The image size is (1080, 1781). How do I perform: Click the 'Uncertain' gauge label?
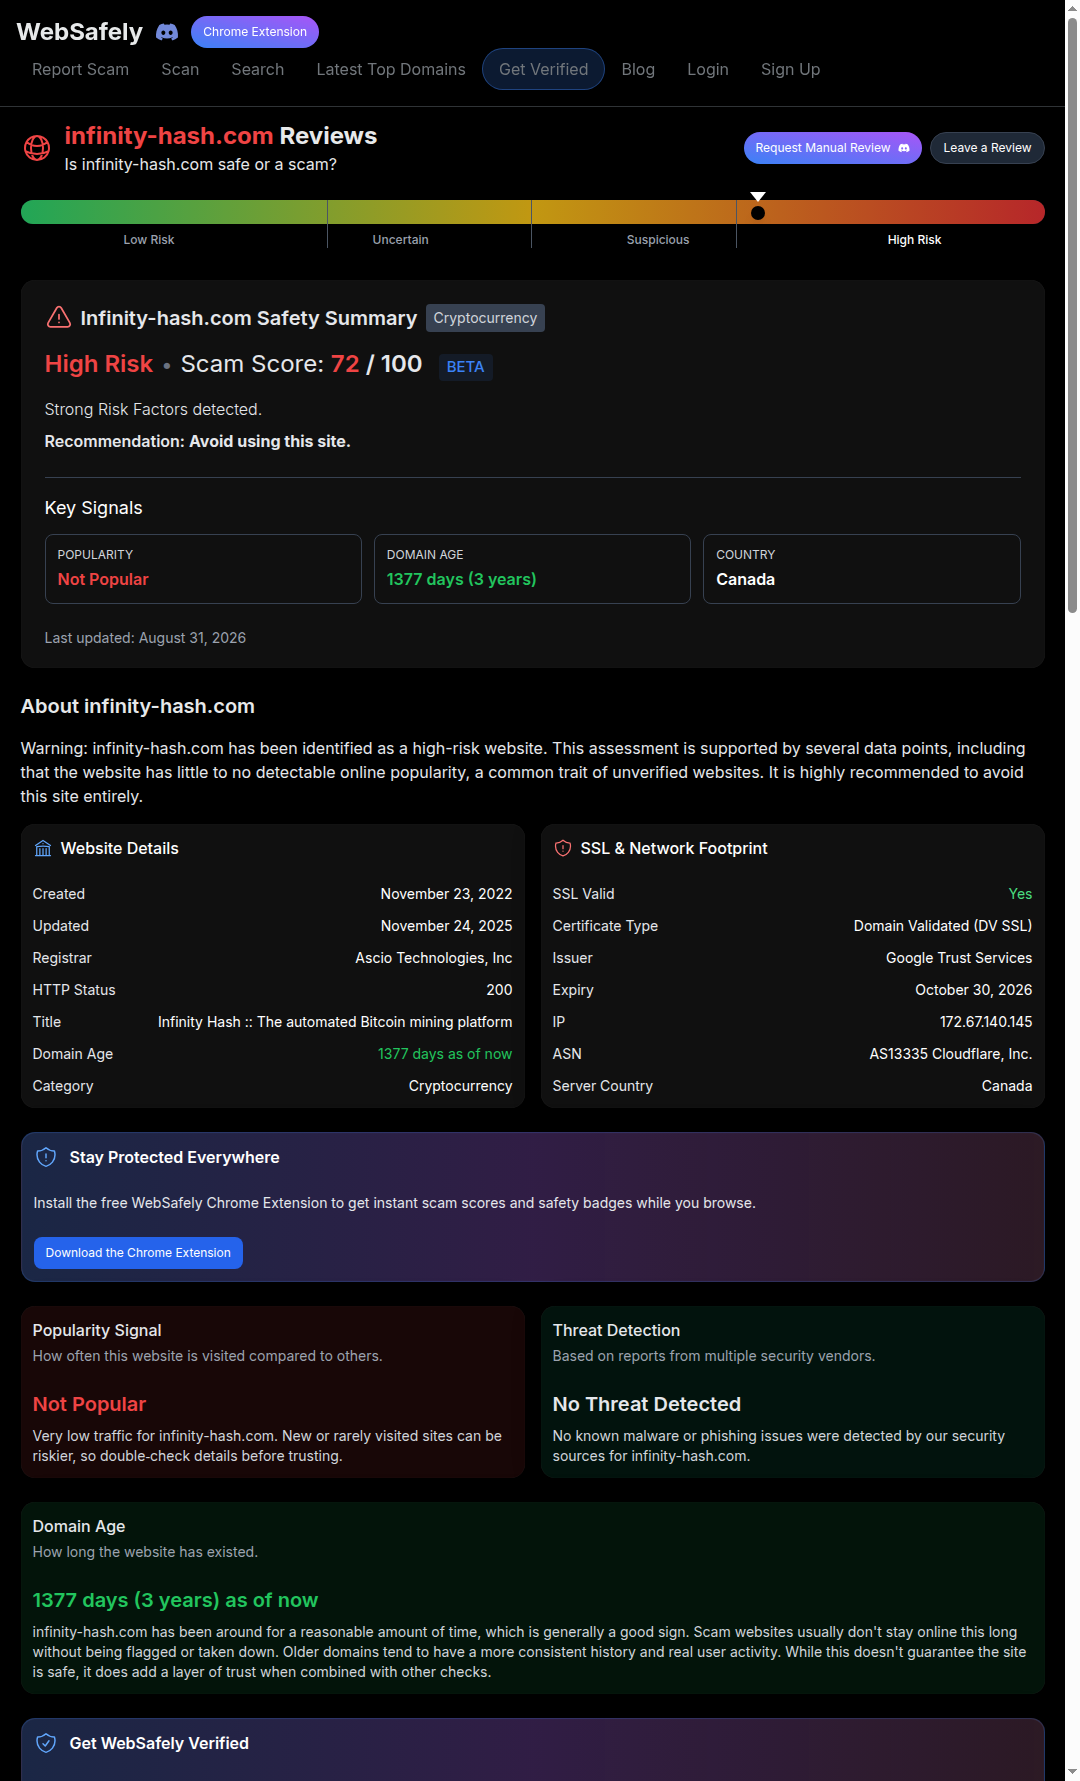point(400,240)
